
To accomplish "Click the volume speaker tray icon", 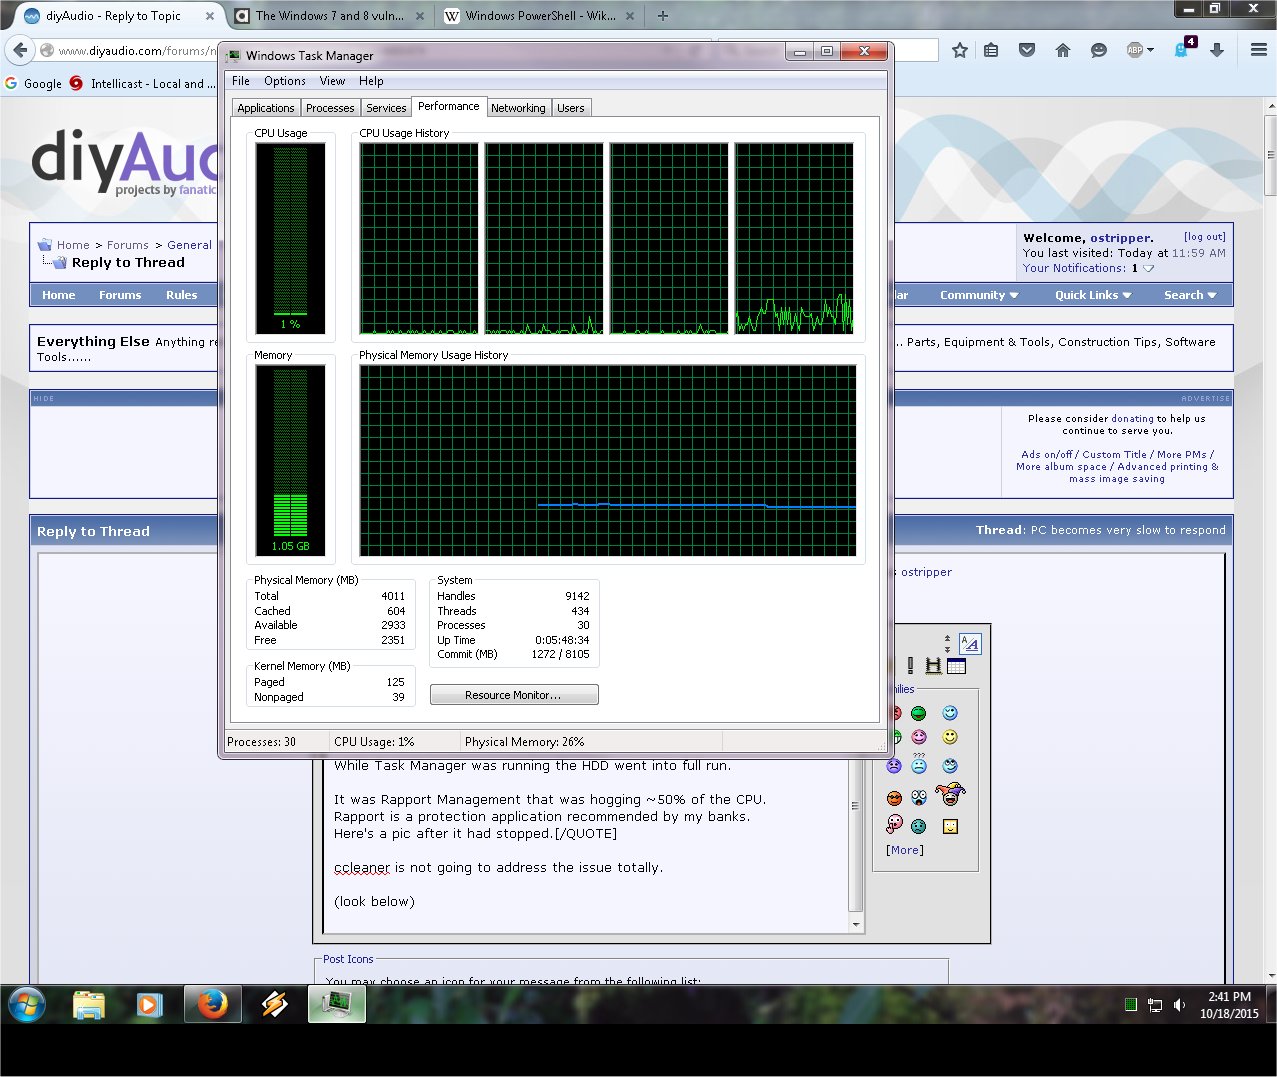I will pos(1179,1005).
